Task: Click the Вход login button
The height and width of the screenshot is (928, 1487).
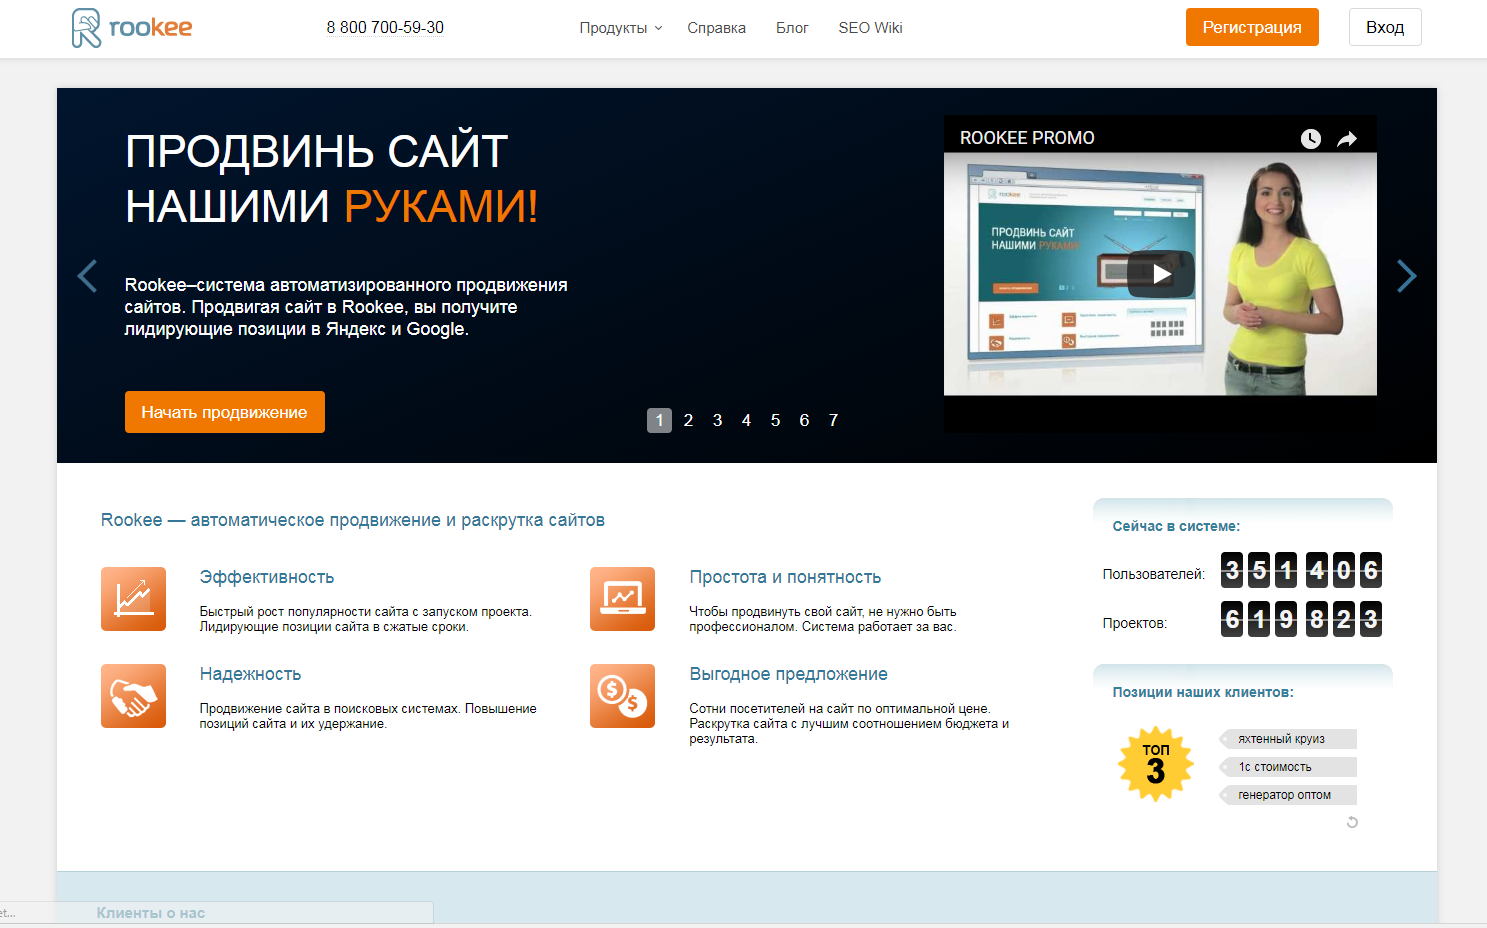Action: pos(1384,27)
